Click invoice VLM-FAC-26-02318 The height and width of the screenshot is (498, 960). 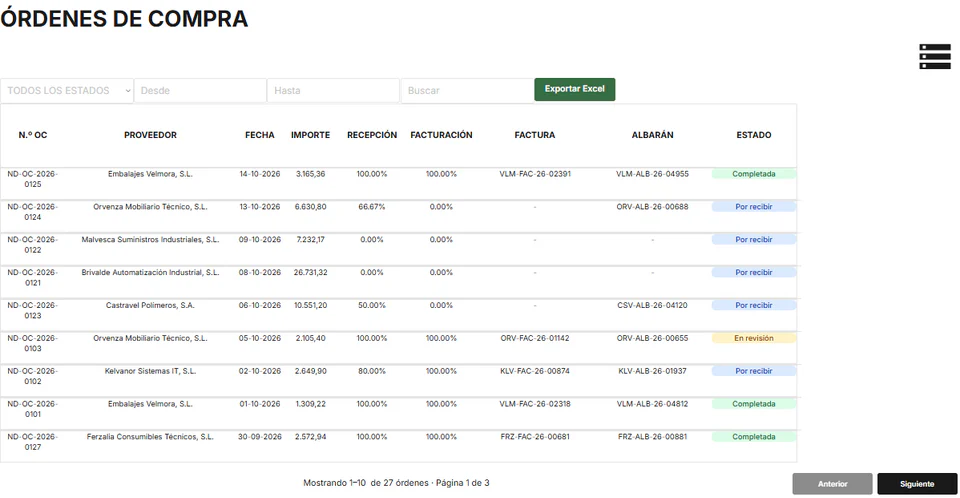point(535,404)
